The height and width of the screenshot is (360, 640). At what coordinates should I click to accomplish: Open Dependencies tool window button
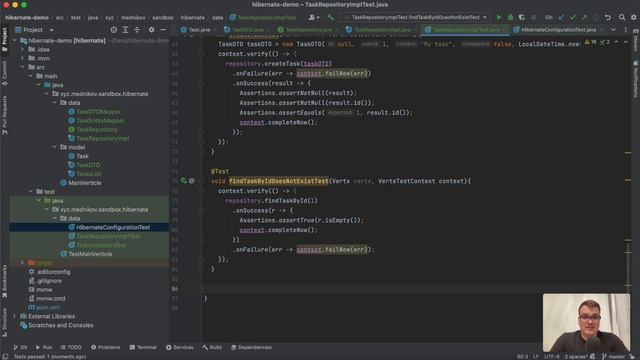251,347
